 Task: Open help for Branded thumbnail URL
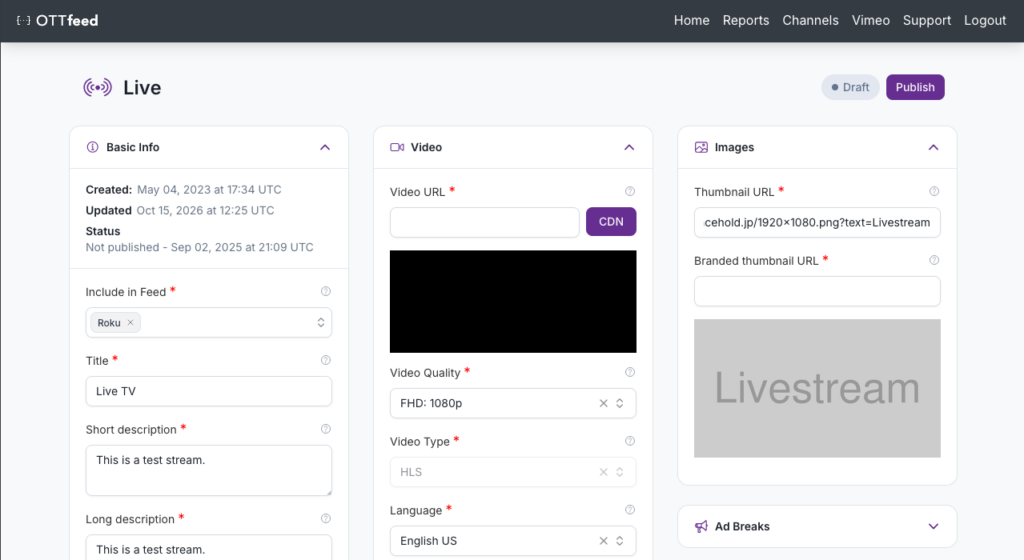coord(934,260)
